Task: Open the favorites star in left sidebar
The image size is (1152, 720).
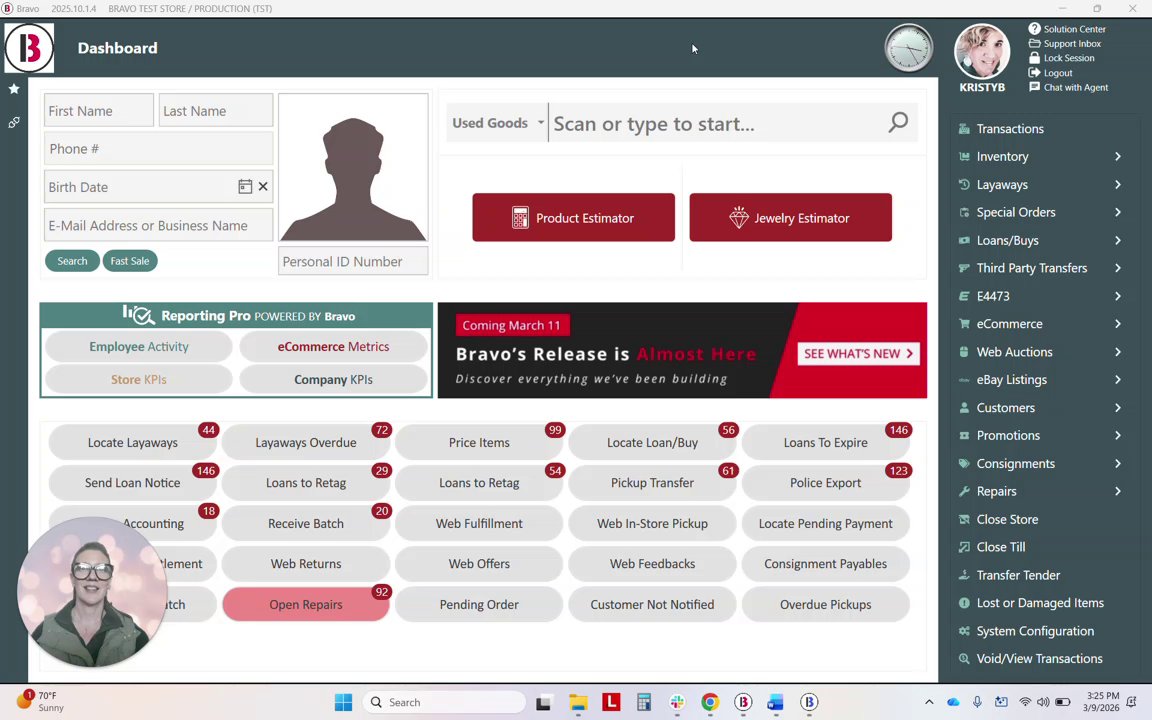Action: [x=14, y=89]
